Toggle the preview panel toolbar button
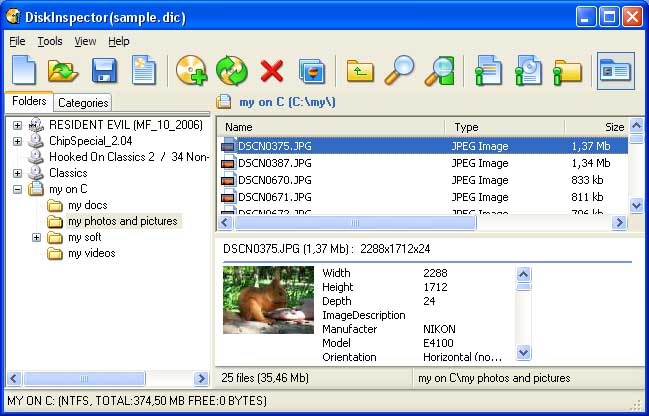Image resolution: width=649 pixels, height=416 pixels. pyautogui.click(x=615, y=71)
